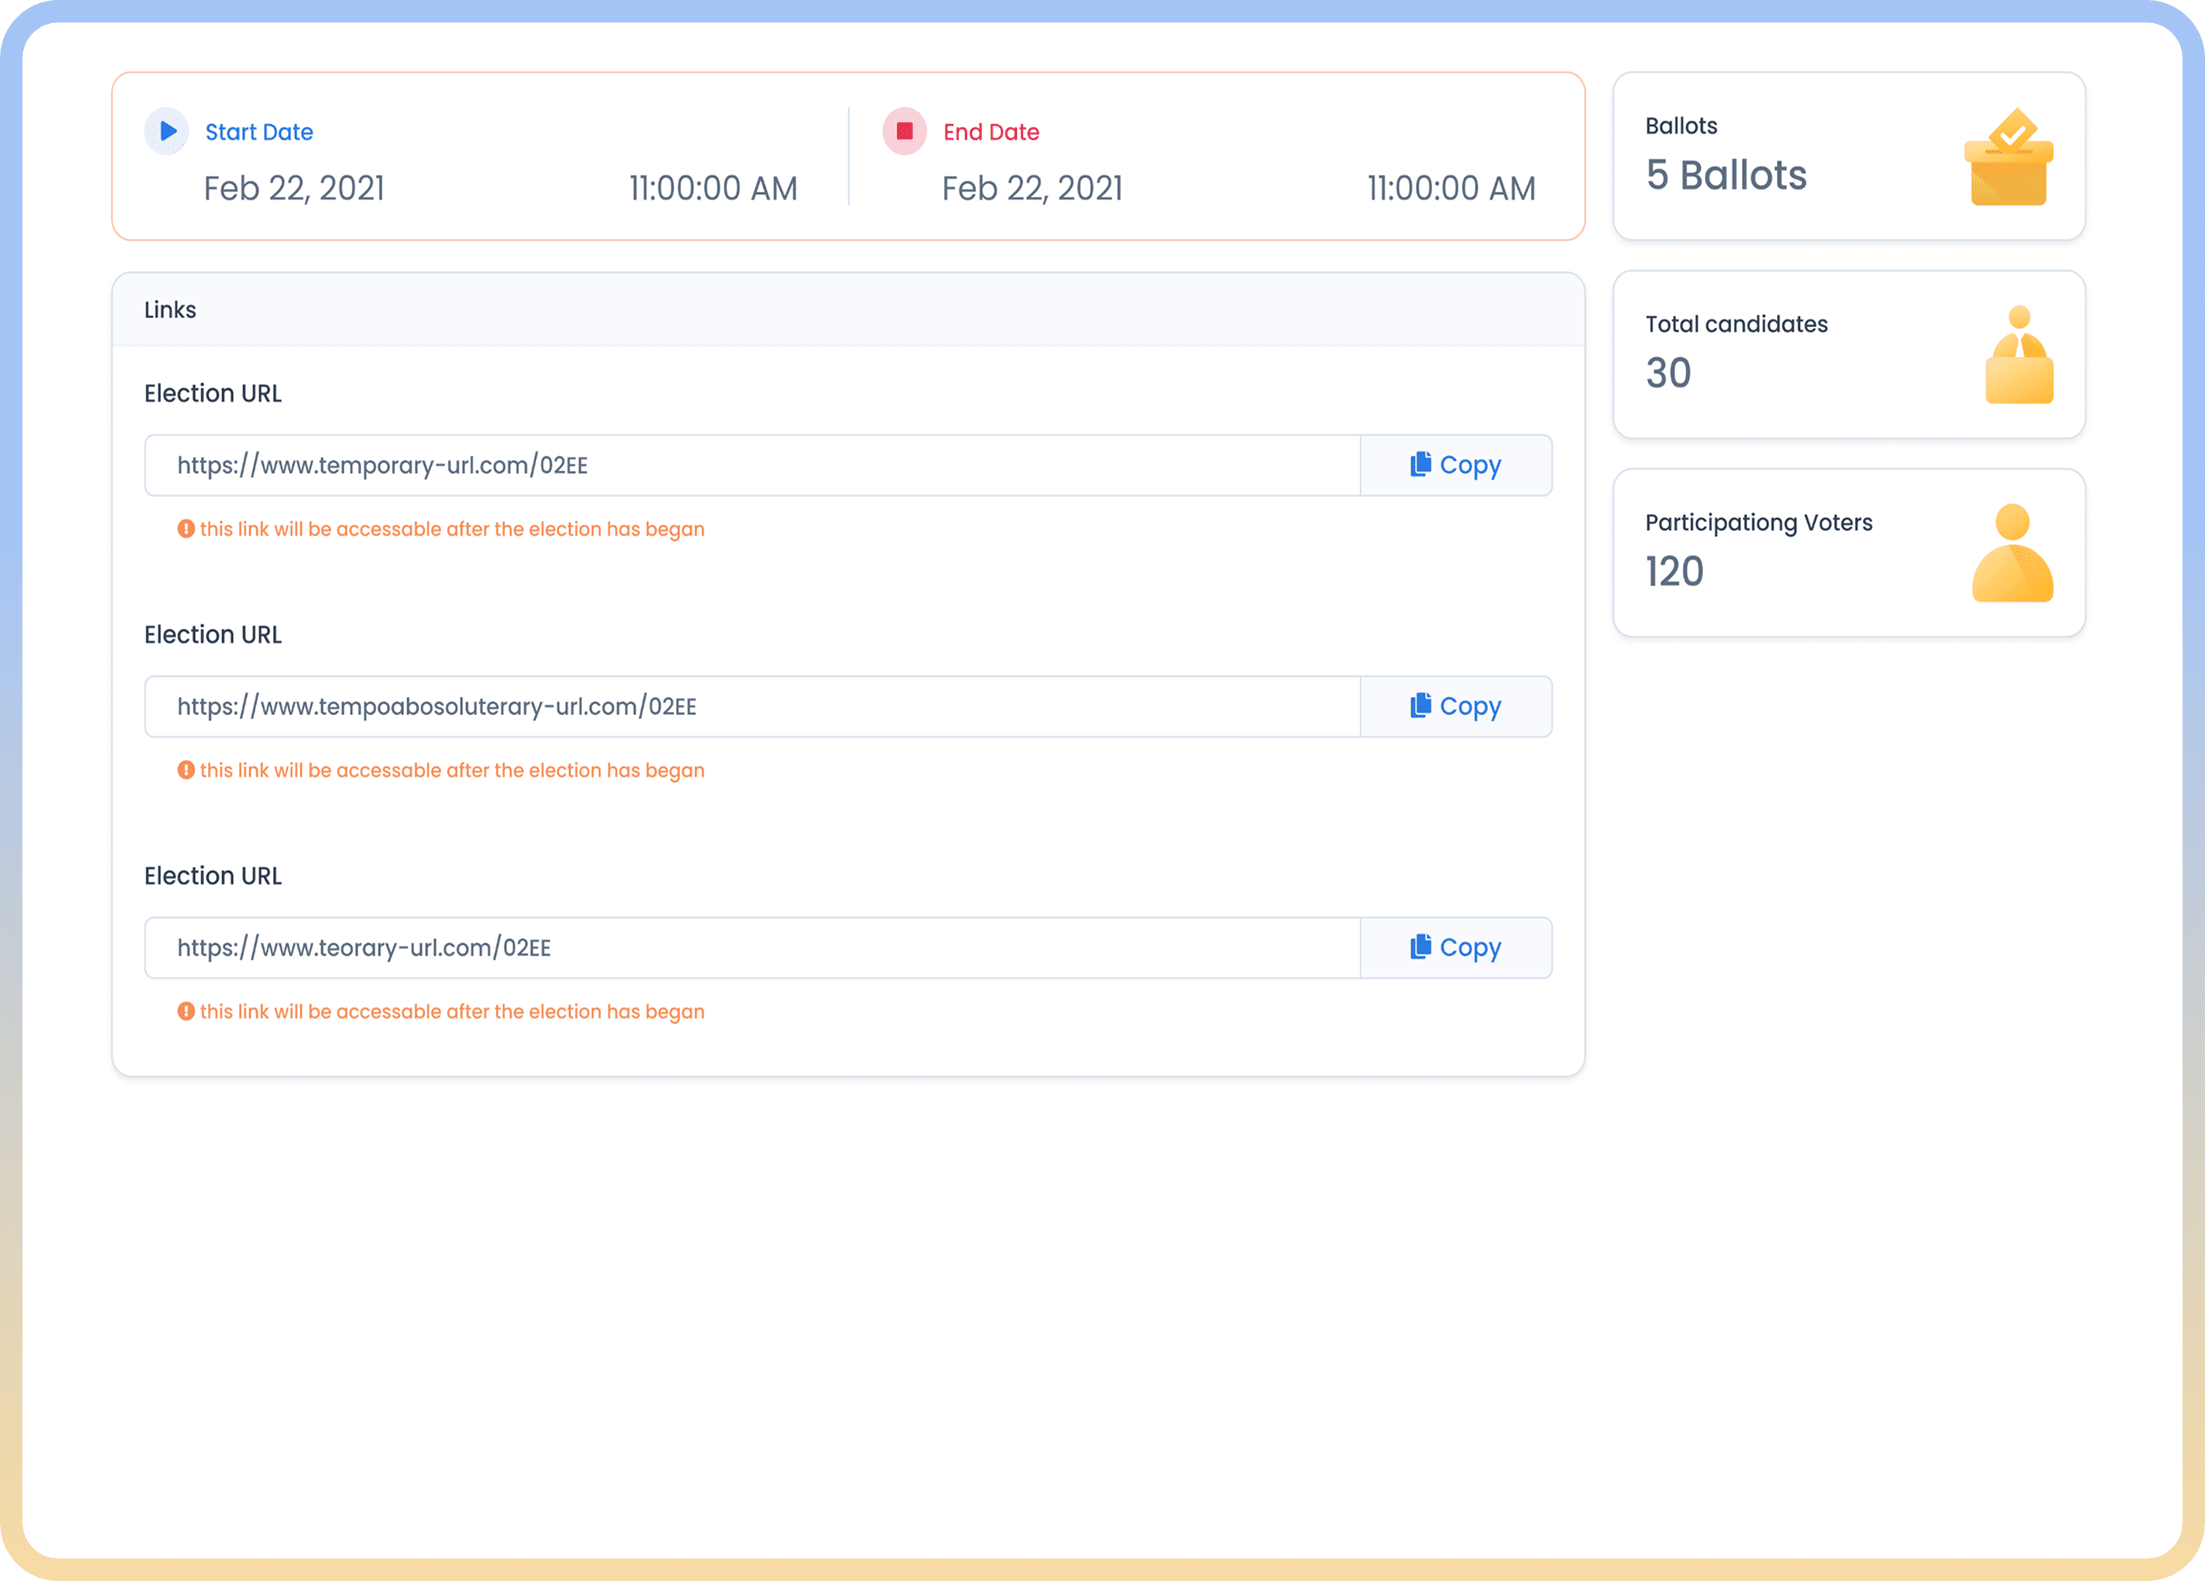This screenshot has height=1581, width=2205.
Task: Click the third Election URL text field
Action: click(x=752, y=947)
